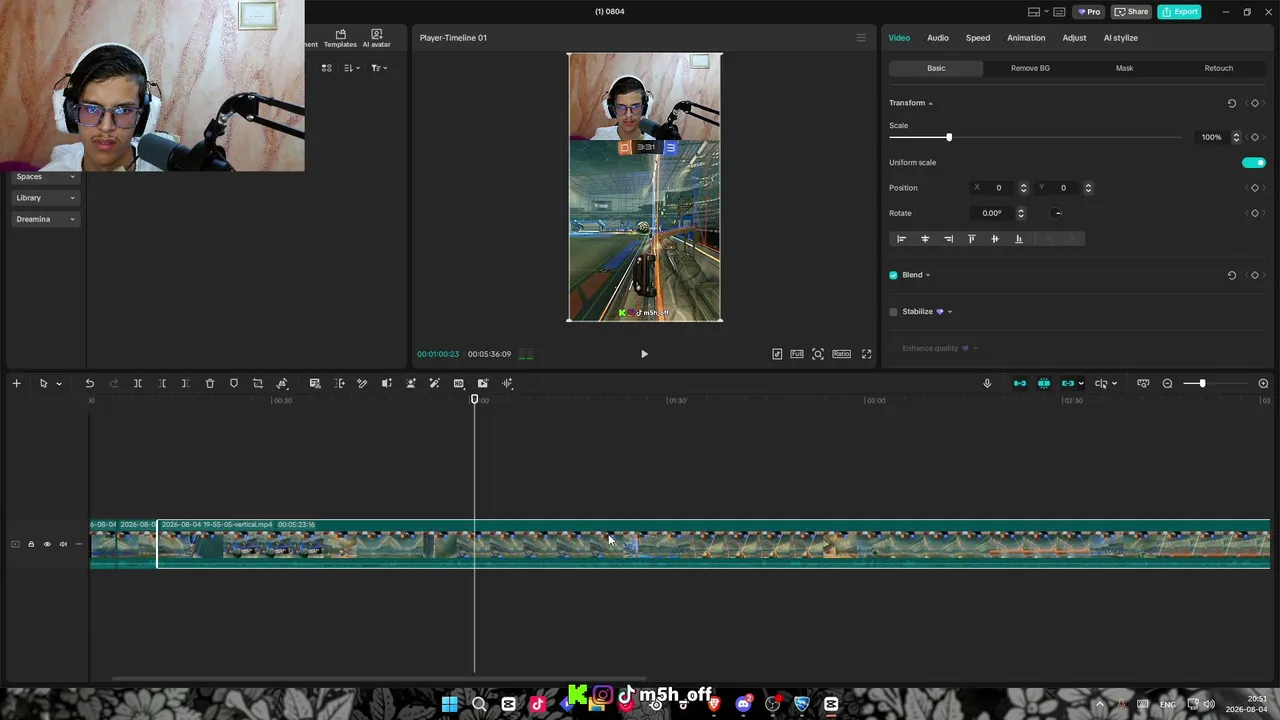Play the preview video
This screenshot has width=1280, height=720.
[644, 354]
